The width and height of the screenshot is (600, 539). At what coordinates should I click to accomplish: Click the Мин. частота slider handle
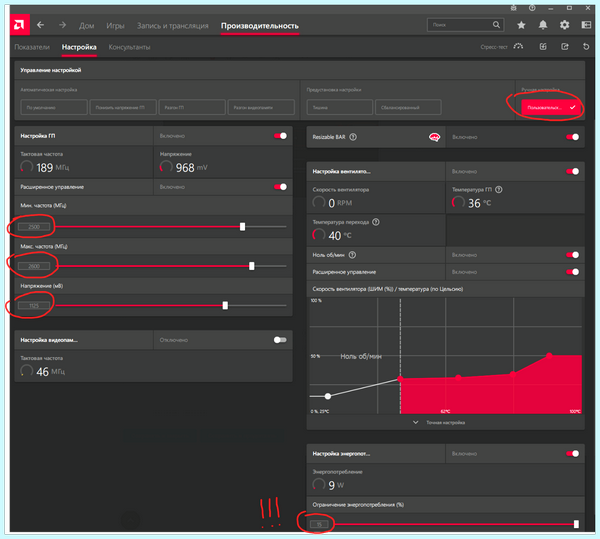[242, 226]
